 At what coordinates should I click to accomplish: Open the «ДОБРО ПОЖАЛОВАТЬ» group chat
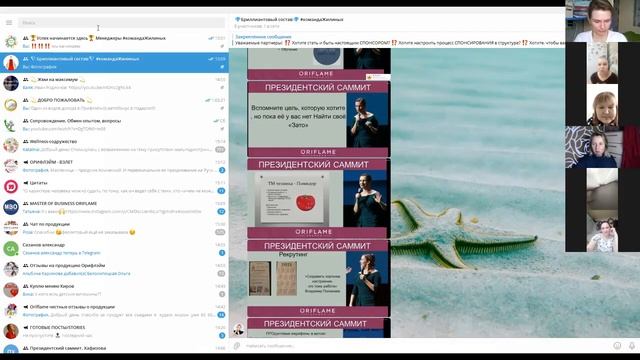pyautogui.click(x=114, y=104)
